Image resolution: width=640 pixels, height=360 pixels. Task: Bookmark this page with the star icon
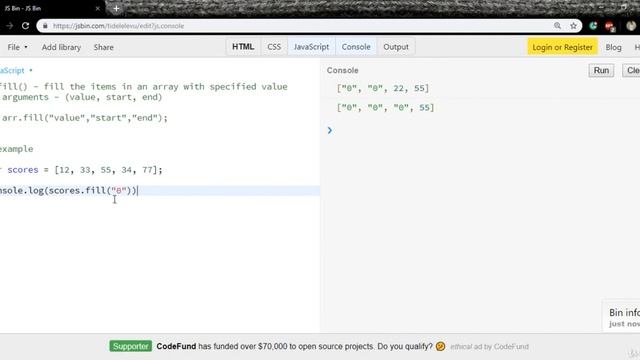tap(573, 26)
